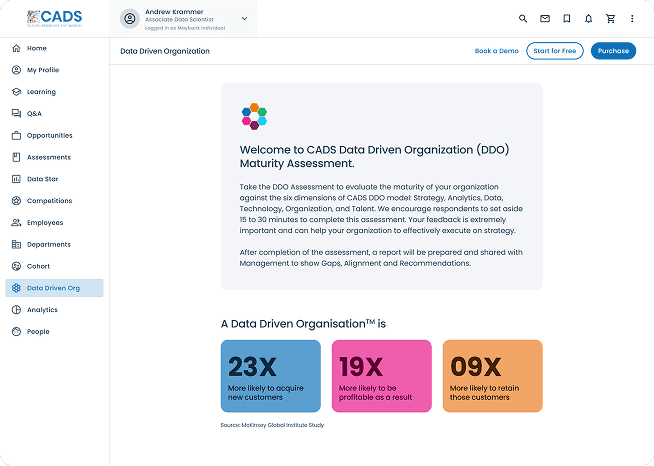Click the search magnifier icon
Screen dimensions: 654x466
coord(523,18)
